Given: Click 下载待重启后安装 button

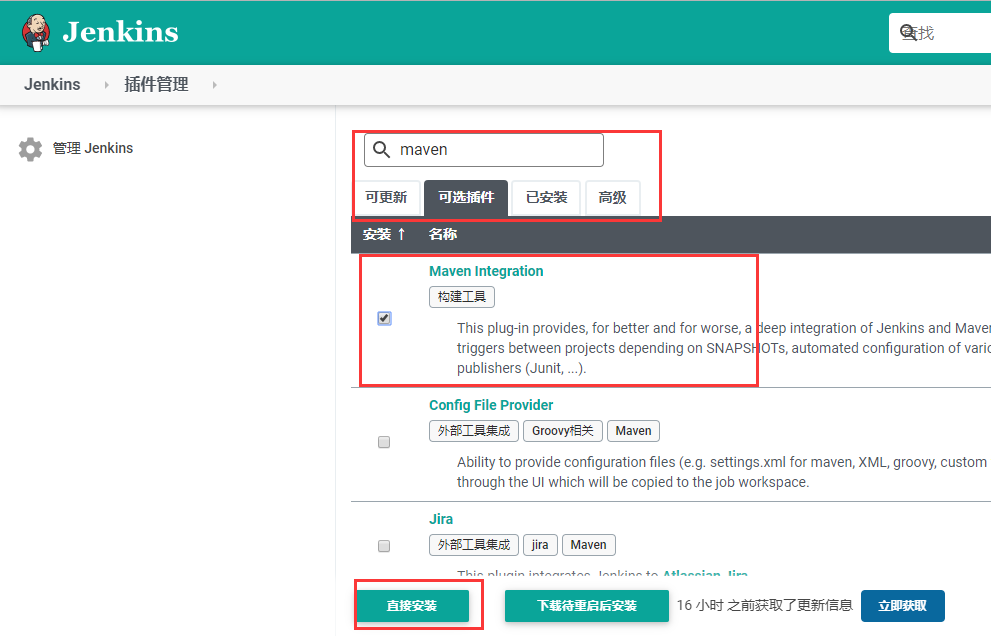Looking at the screenshot, I should 587,606.
